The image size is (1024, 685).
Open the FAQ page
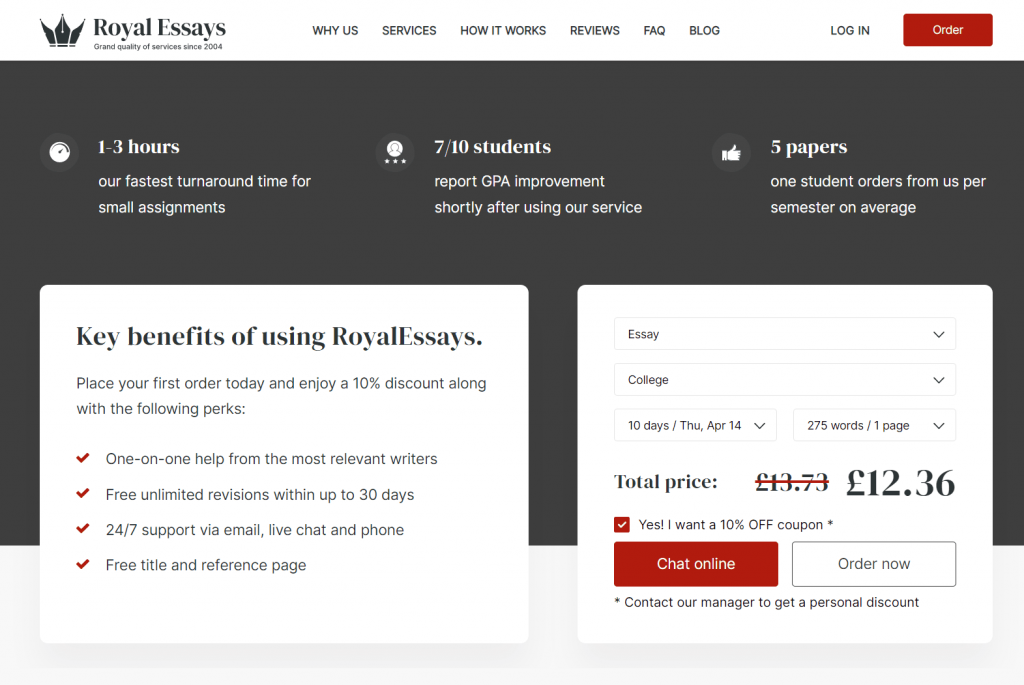click(x=654, y=31)
